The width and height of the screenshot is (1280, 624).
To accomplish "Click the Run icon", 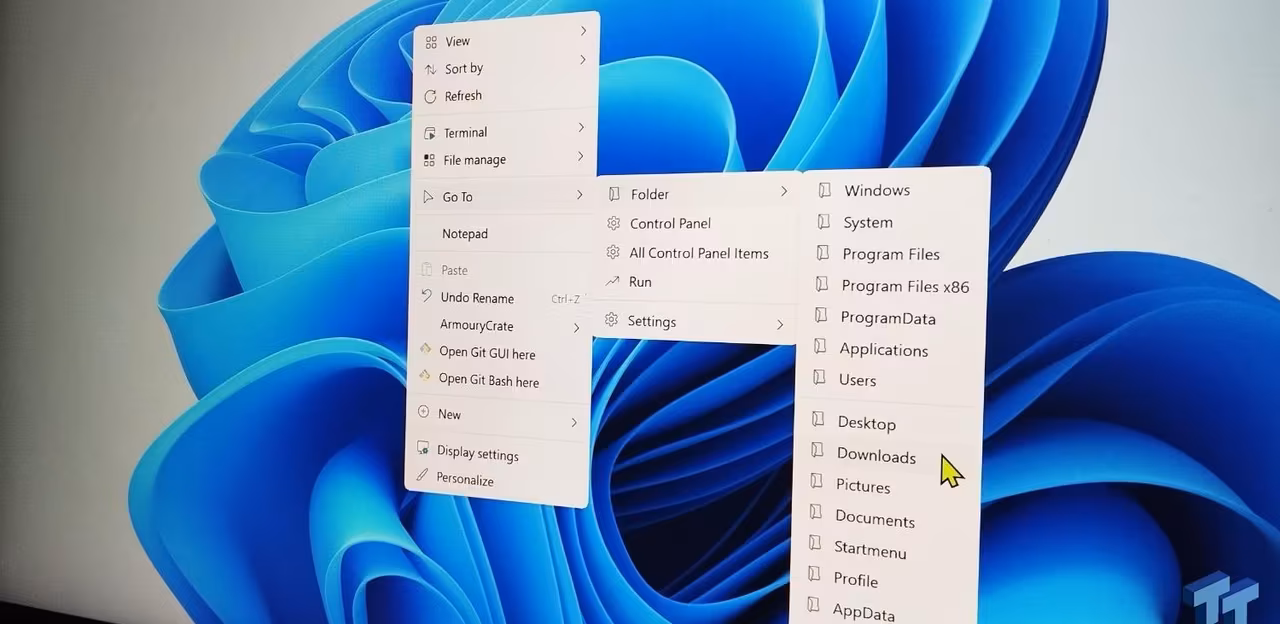I will click(x=613, y=281).
